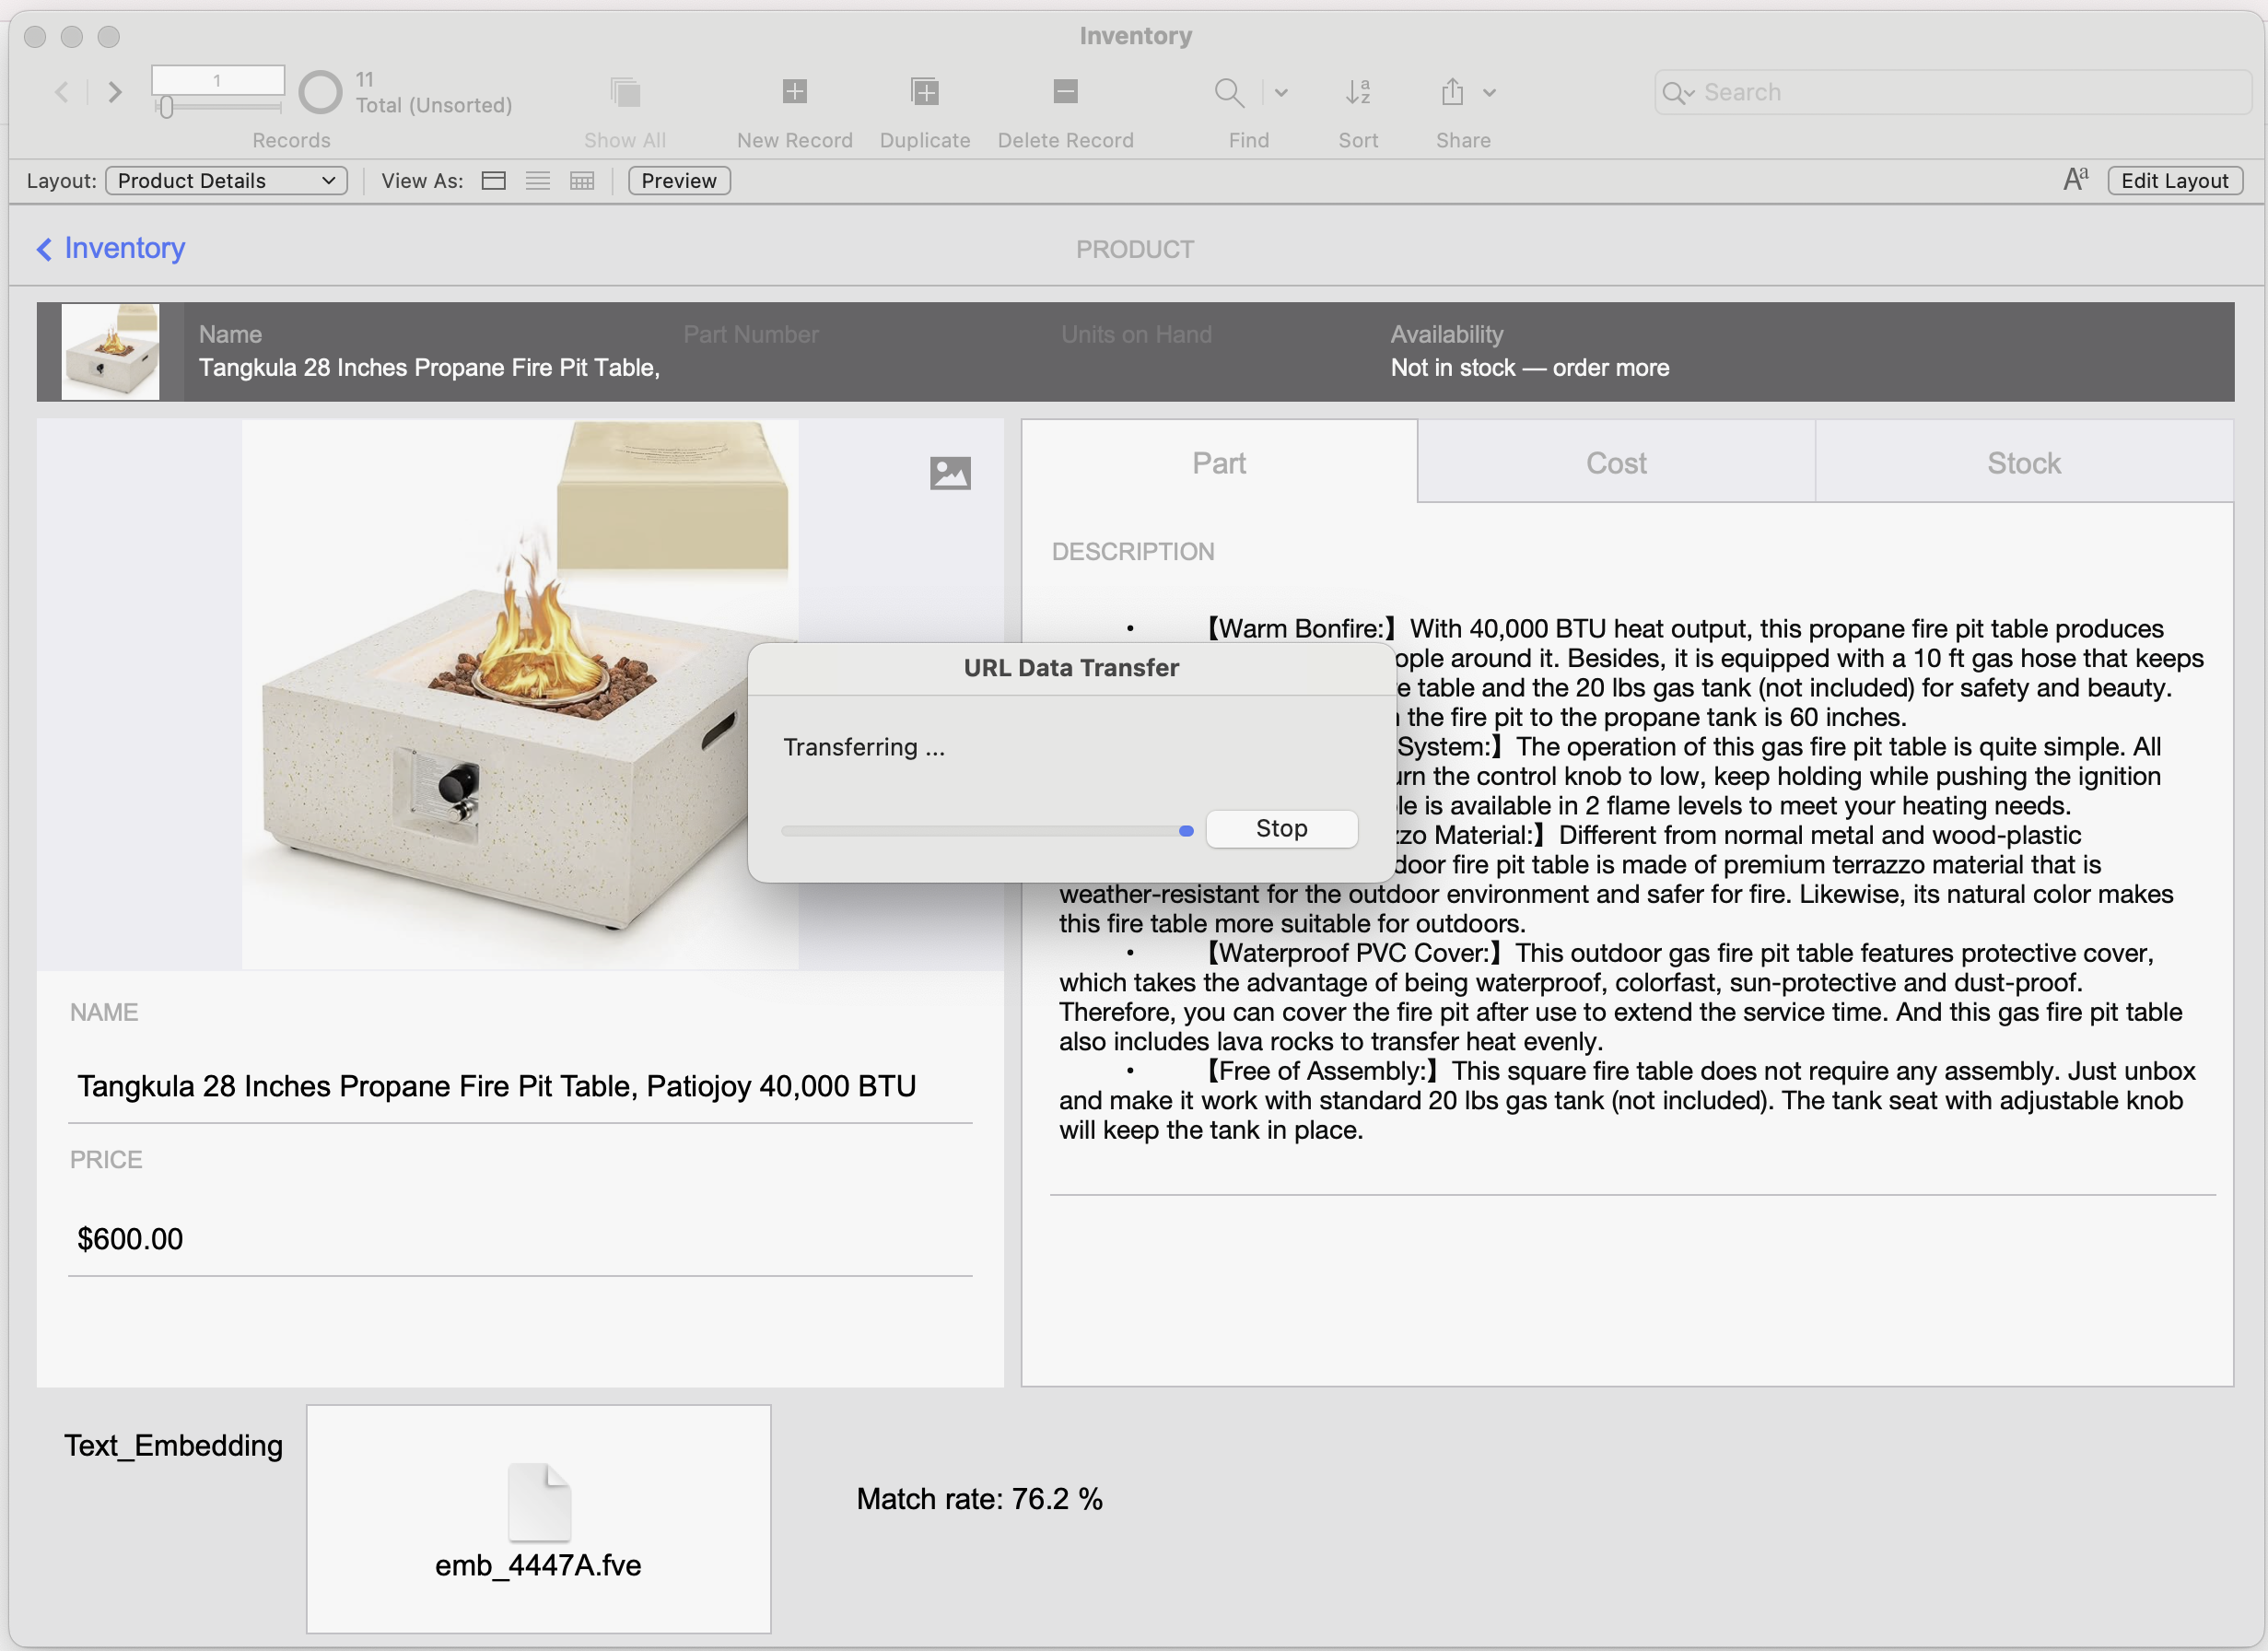The image size is (2268, 1651).
Task: Click the URL Data Transfer dialog title
Action: click(x=1071, y=668)
